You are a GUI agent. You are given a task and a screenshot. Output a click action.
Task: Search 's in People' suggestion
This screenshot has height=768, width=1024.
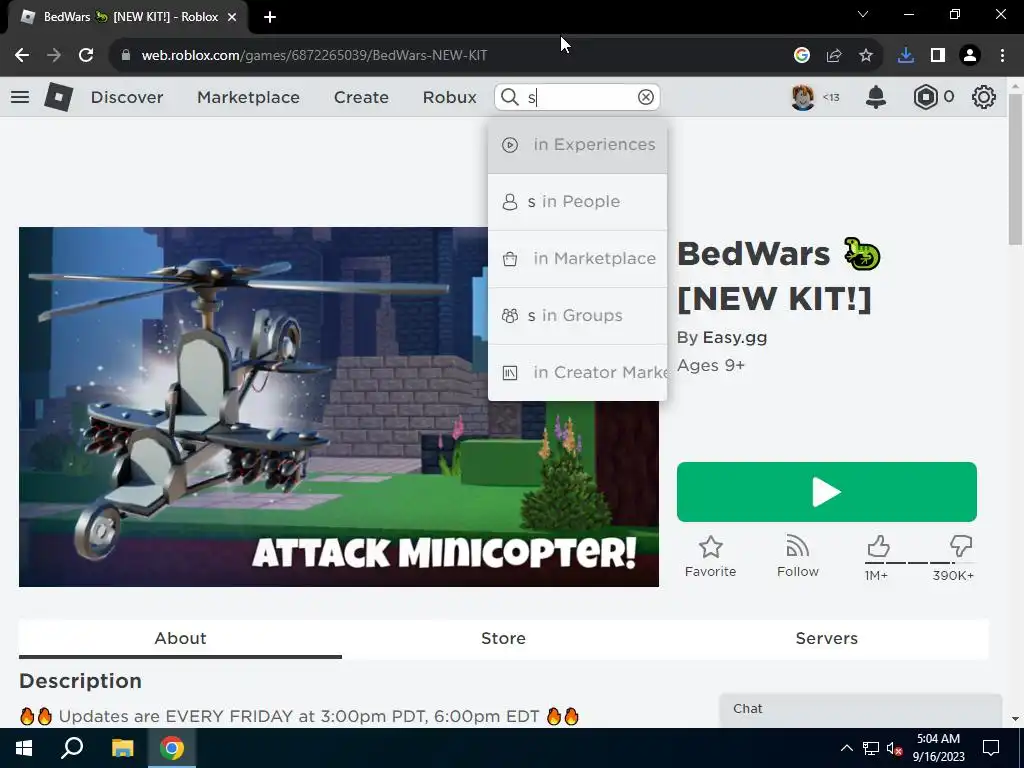point(577,202)
